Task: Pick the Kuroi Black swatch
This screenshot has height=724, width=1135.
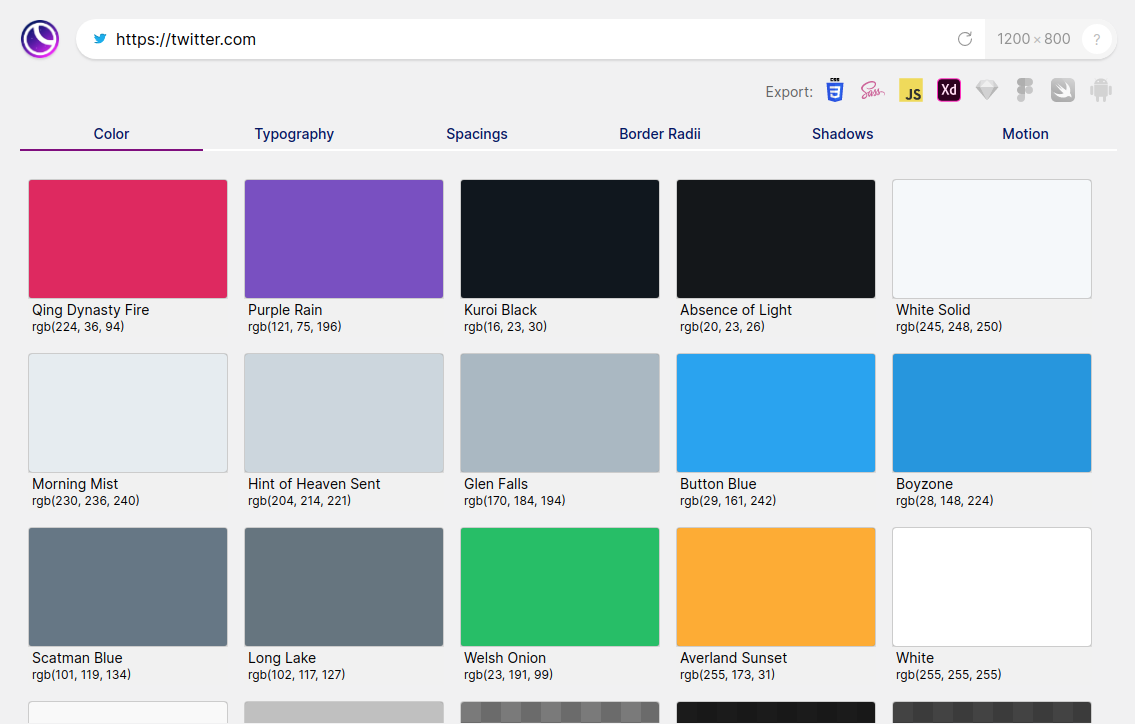Action: [560, 239]
